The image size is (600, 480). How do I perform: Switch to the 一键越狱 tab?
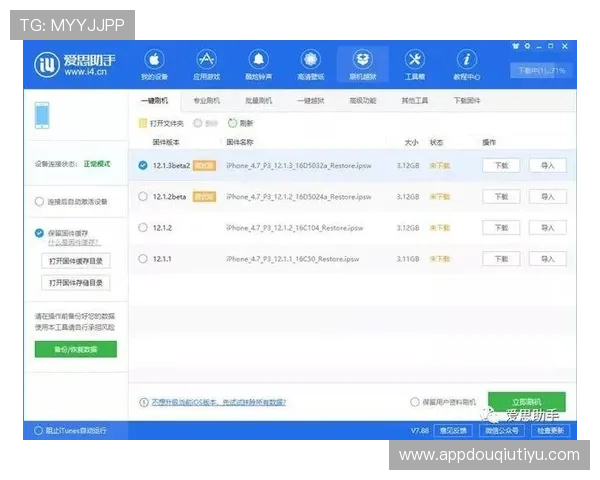tap(311, 100)
